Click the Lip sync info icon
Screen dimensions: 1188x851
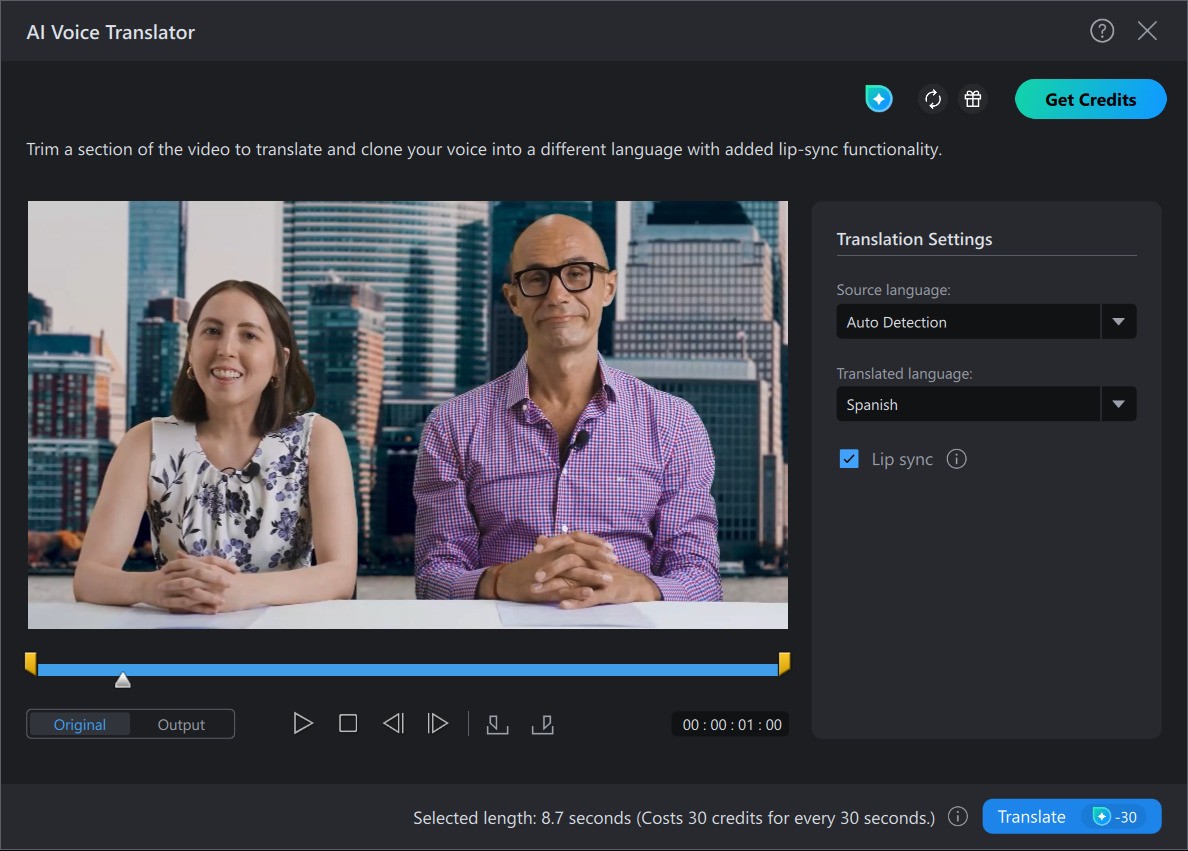point(956,459)
